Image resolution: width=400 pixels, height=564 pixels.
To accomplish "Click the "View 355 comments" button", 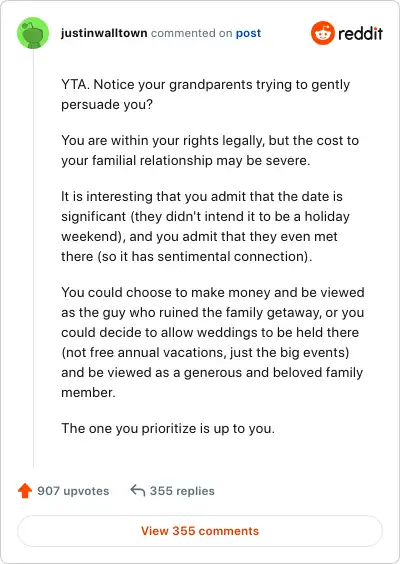I will (200, 531).
